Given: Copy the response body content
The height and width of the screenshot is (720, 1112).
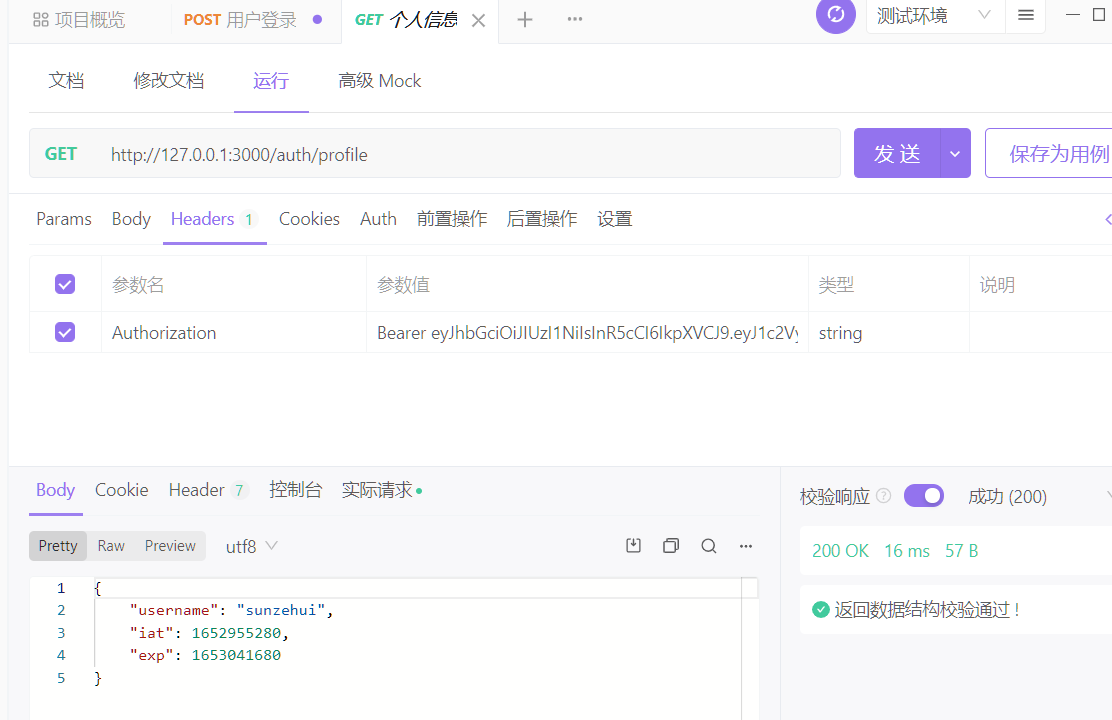Looking at the screenshot, I should tap(671, 545).
